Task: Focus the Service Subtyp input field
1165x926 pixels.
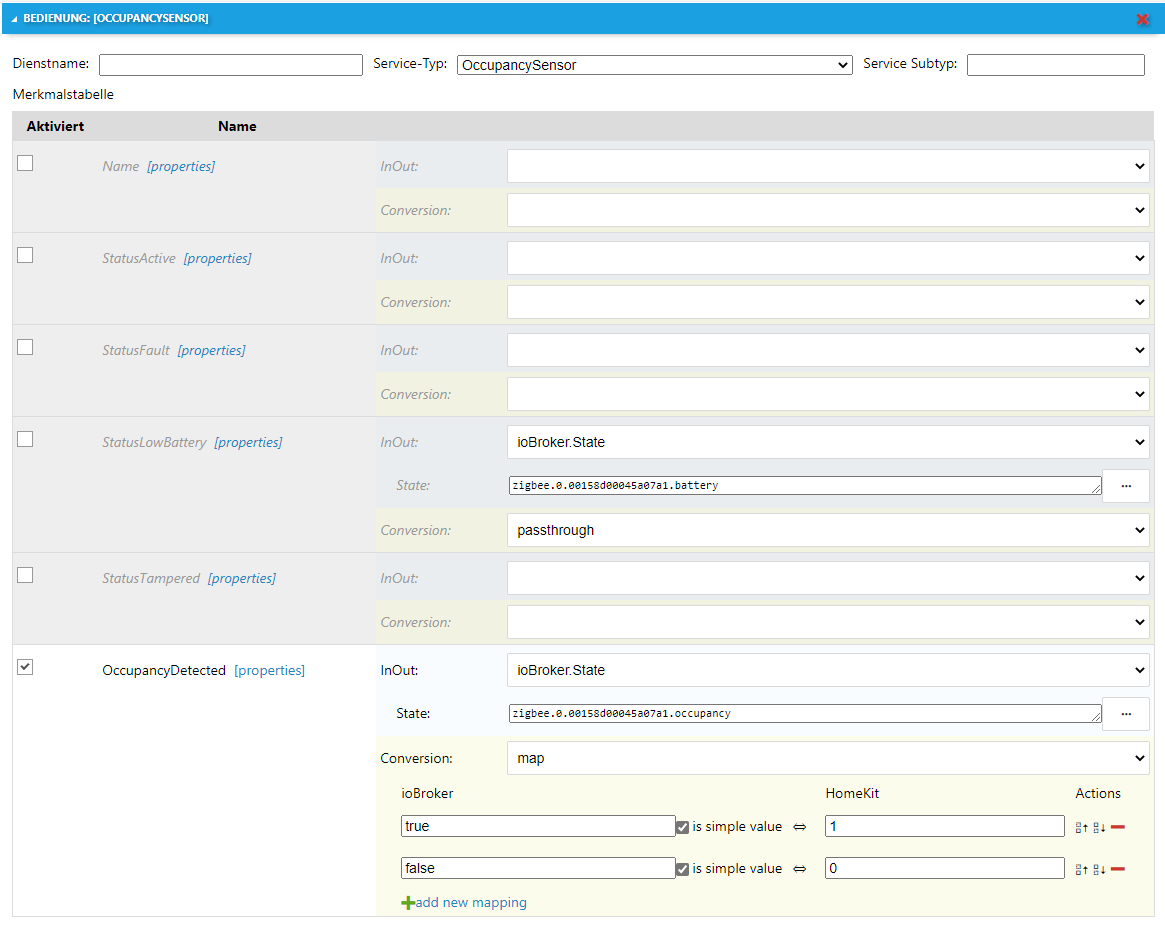Action: pos(1056,65)
